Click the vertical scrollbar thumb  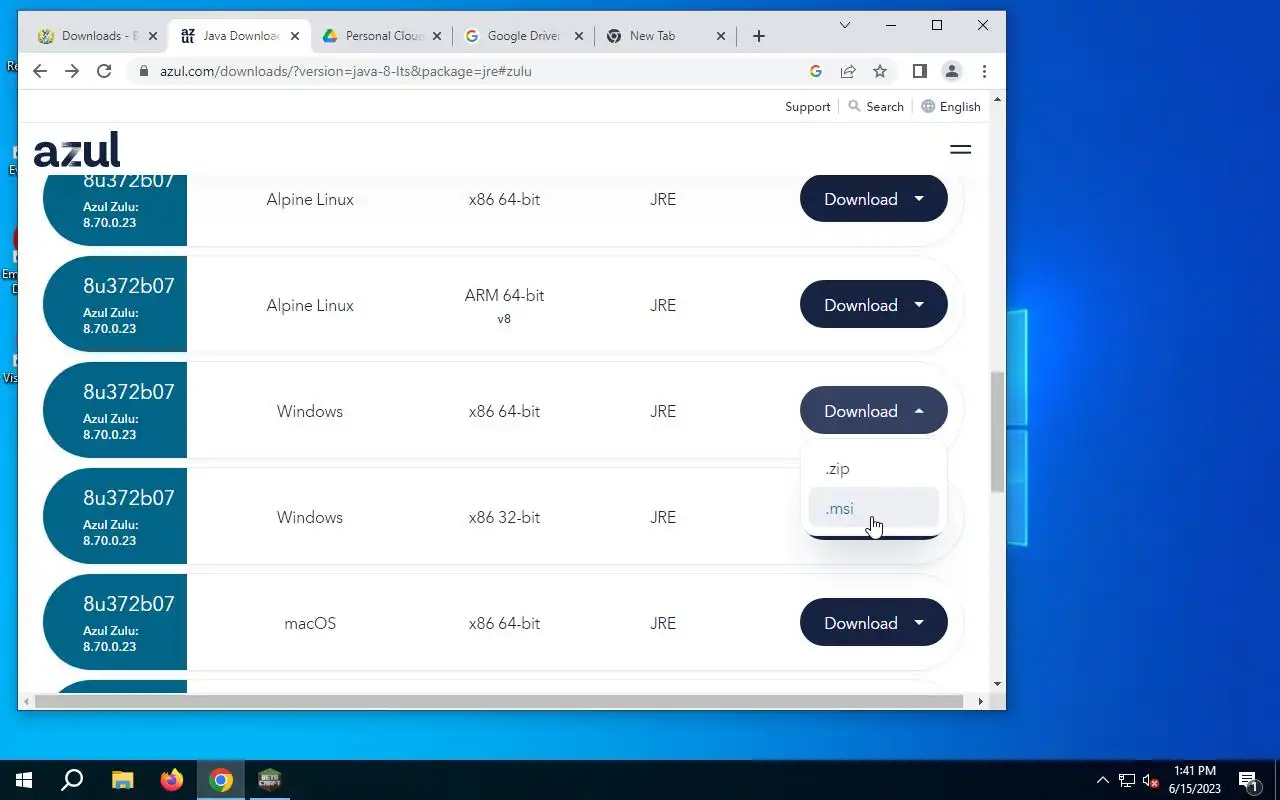pos(997,431)
